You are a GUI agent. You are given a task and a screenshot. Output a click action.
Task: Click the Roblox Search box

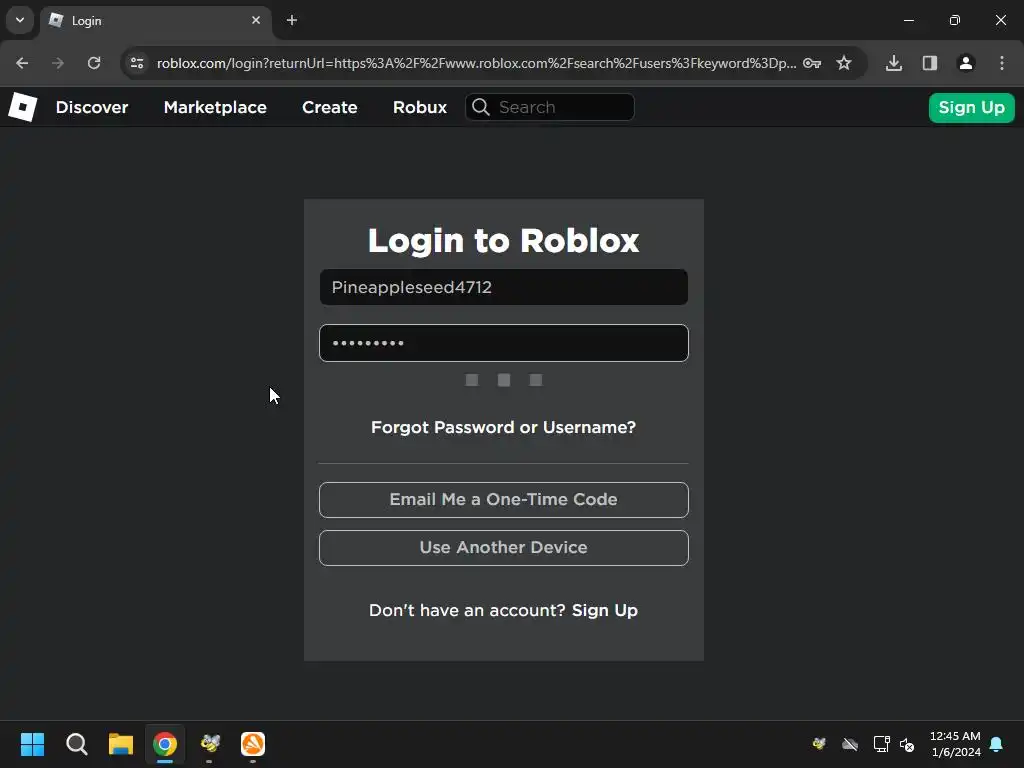click(549, 107)
